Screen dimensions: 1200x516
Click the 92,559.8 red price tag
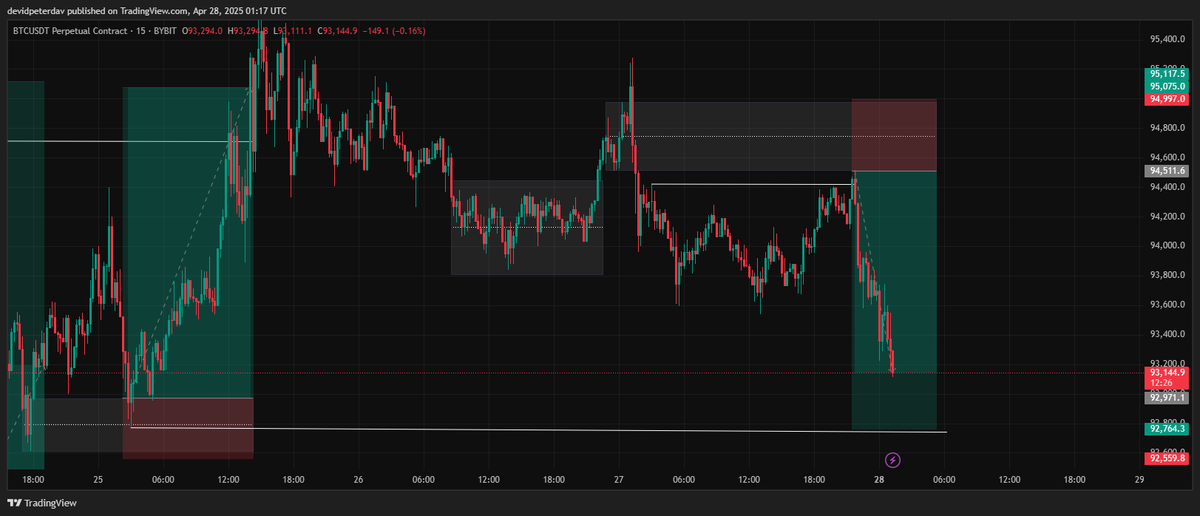pyautogui.click(x=1167, y=459)
